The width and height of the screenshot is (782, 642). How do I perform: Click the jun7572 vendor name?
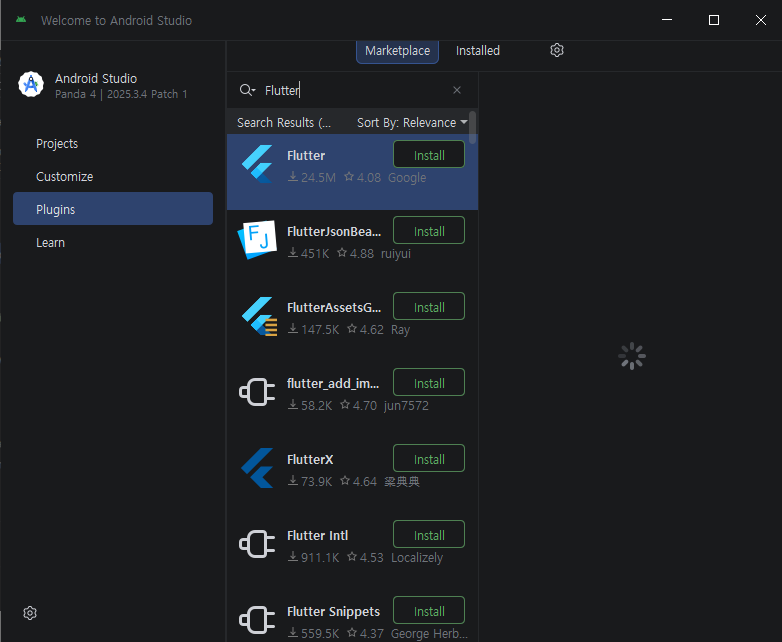pyautogui.click(x=406, y=406)
